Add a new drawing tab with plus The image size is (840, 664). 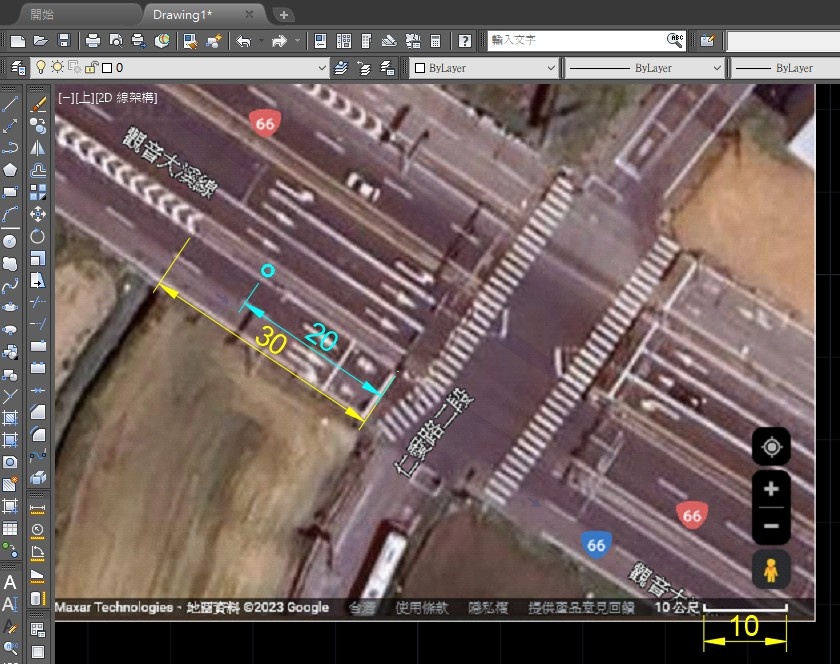pos(284,15)
